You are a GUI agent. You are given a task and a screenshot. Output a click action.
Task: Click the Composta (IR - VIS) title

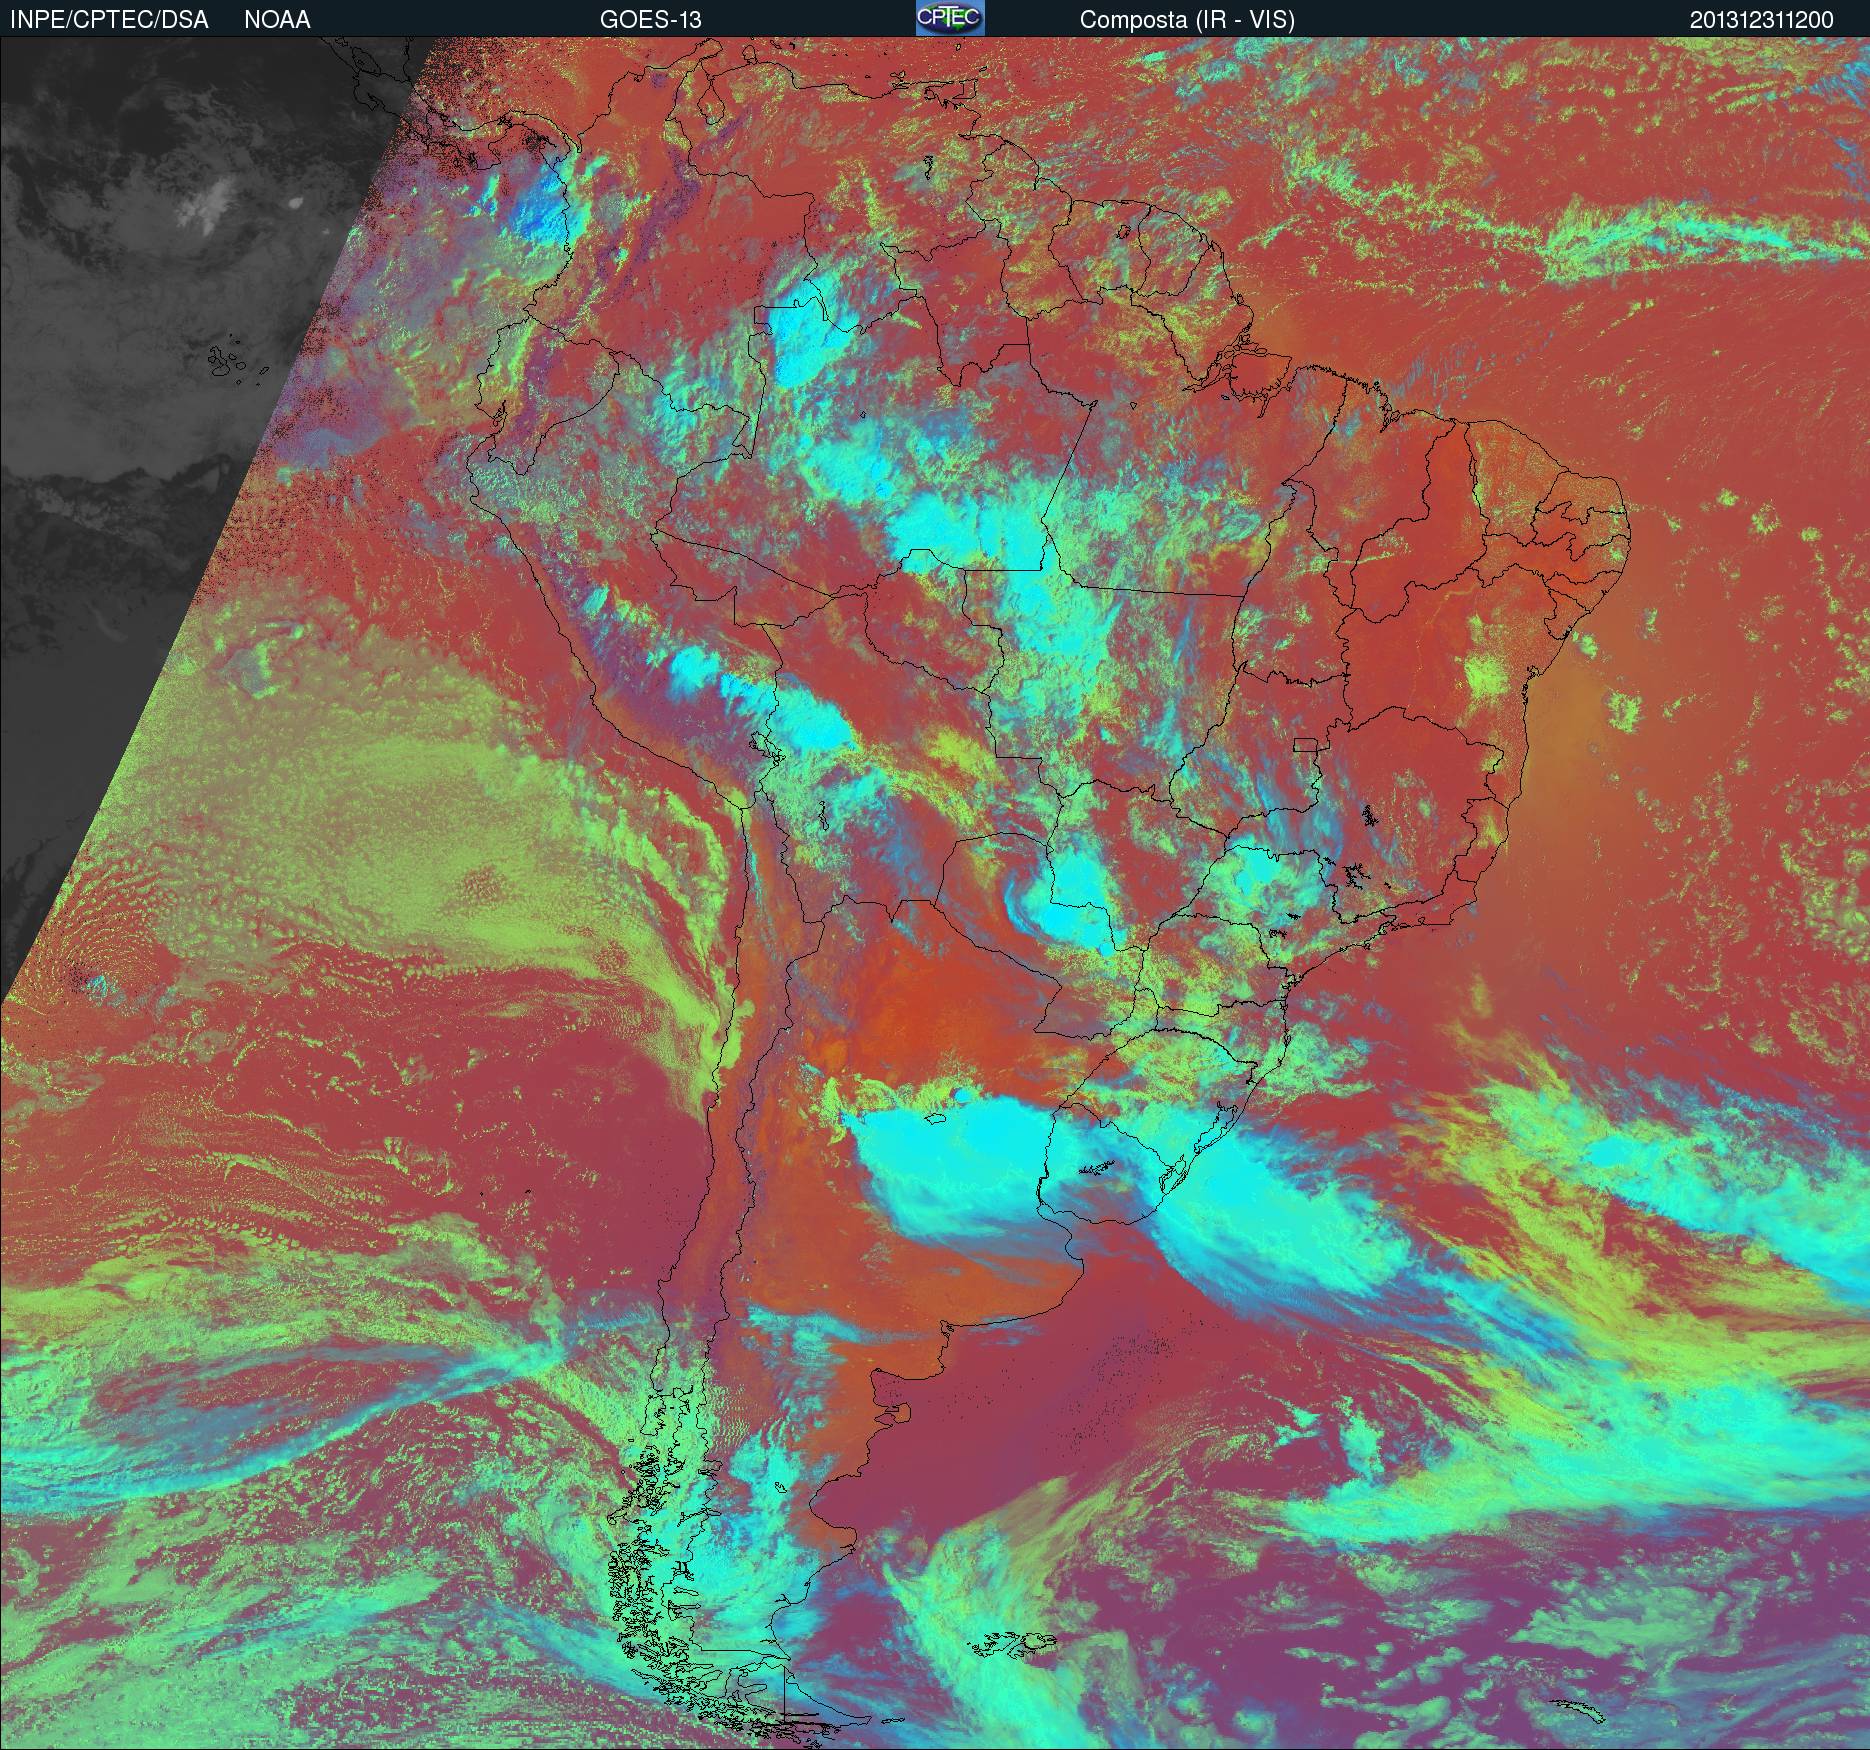(x=1187, y=20)
